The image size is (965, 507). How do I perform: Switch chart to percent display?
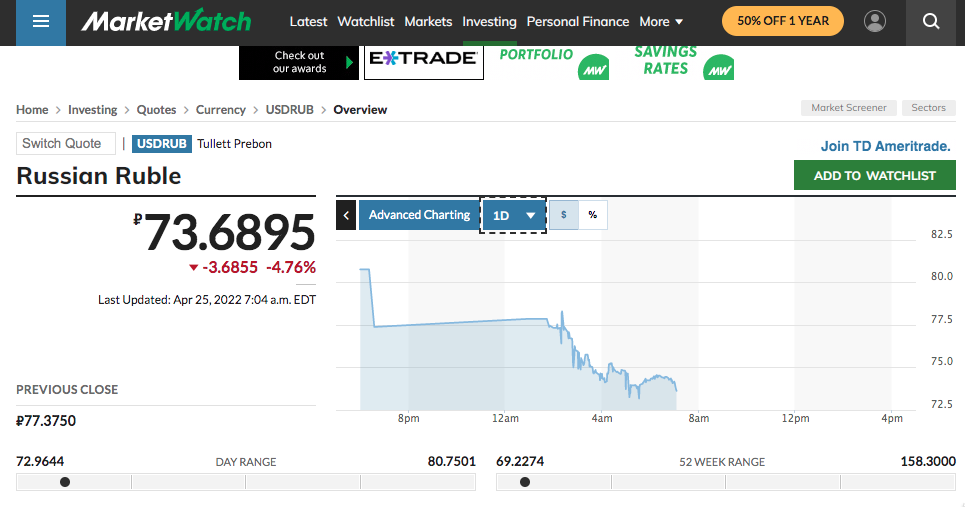(x=593, y=215)
